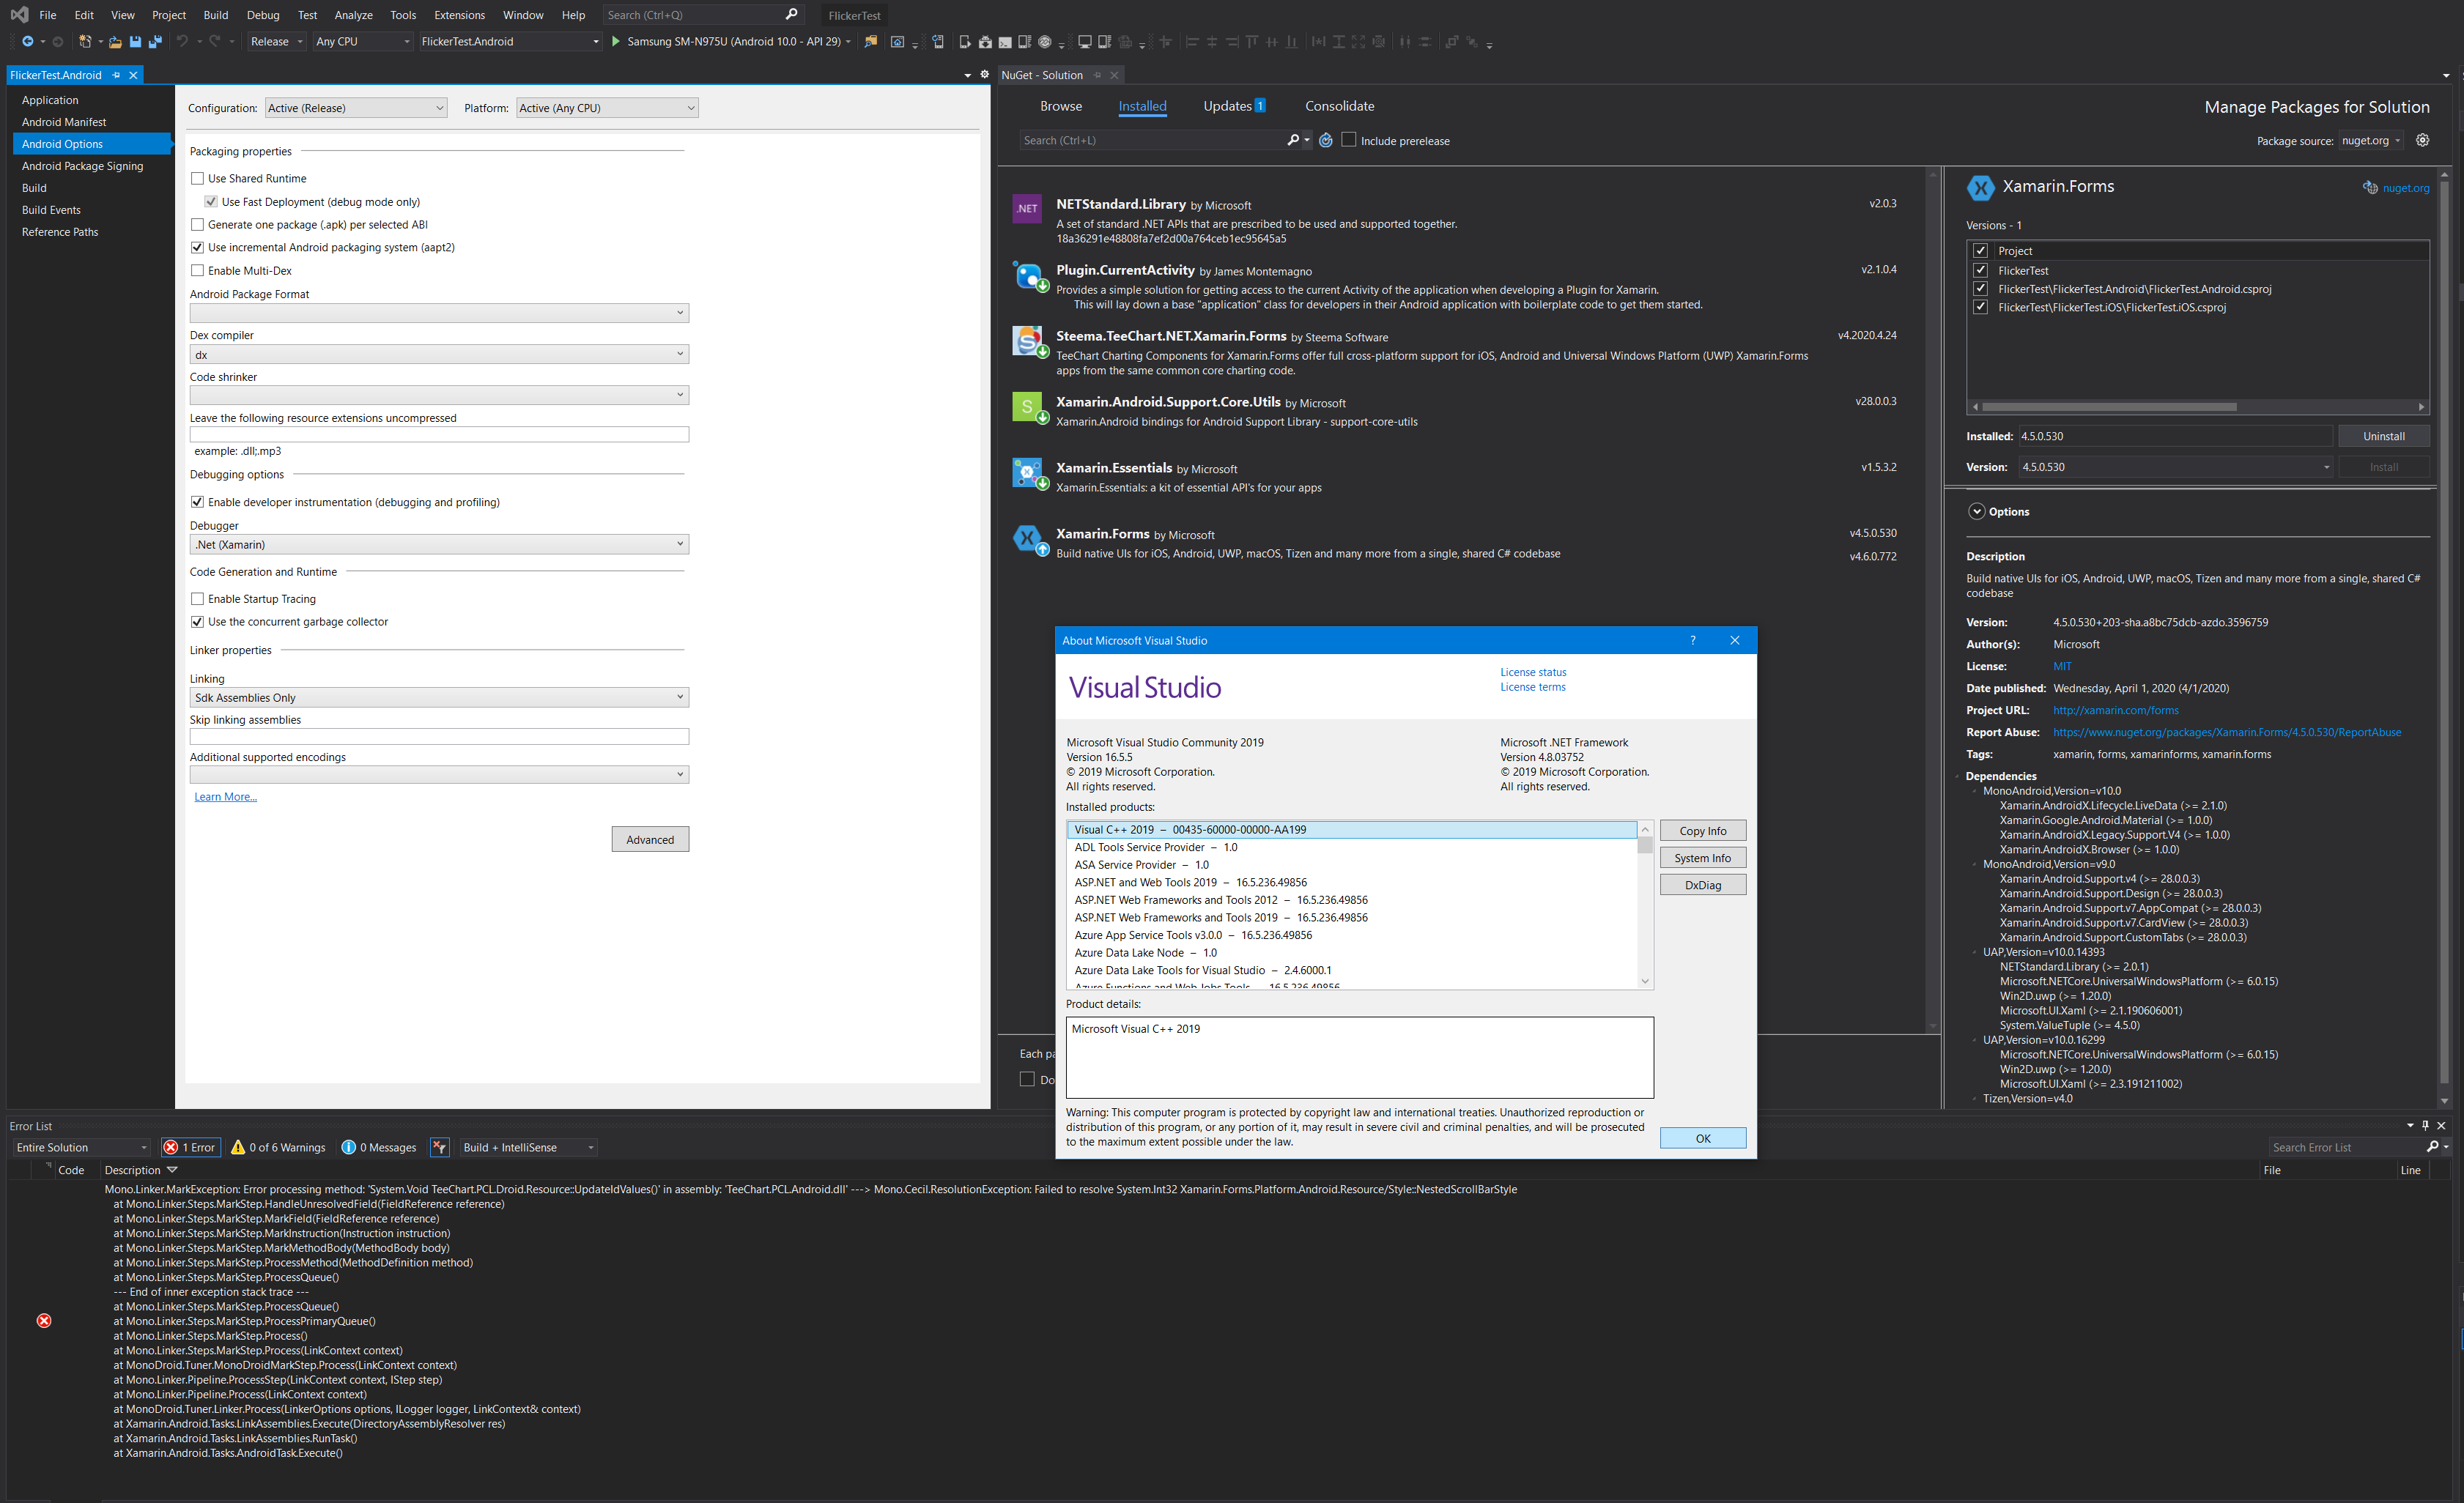2464x1503 pixels.
Task: Open the Linking Sdk Assemblies Only dropdown
Action: [x=439, y=697]
